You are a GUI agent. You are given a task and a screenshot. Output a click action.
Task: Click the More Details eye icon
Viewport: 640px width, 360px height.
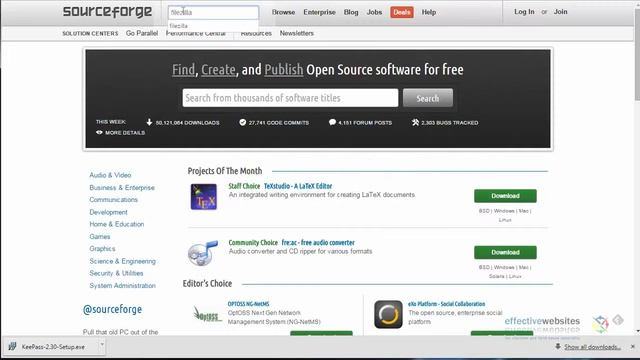click(x=99, y=132)
